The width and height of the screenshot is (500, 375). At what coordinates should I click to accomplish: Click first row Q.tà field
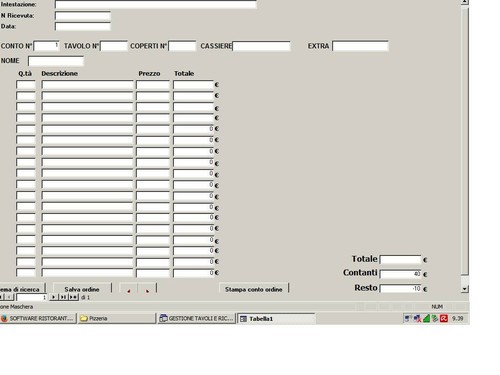pyautogui.click(x=26, y=85)
